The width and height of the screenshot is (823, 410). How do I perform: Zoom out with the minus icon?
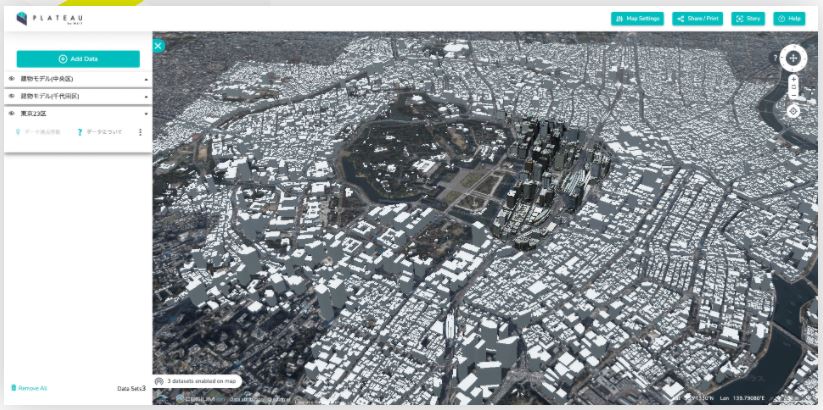click(793, 94)
